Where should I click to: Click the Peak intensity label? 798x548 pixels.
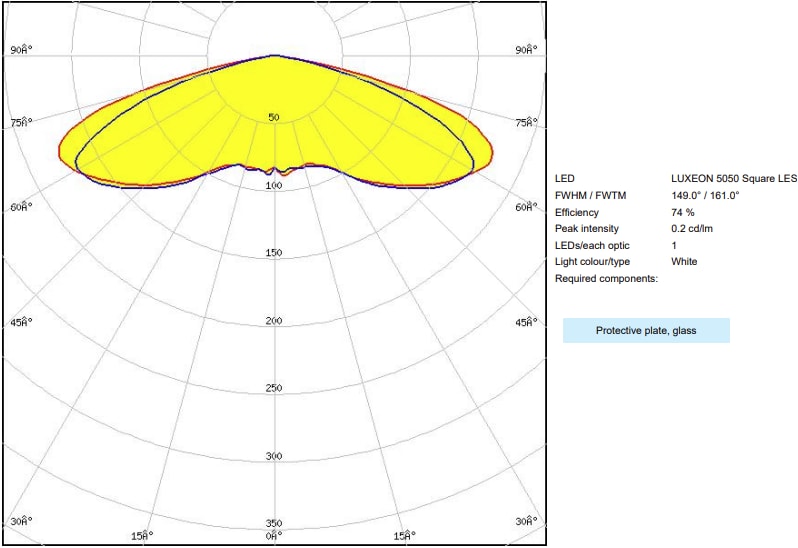click(586, 229)
